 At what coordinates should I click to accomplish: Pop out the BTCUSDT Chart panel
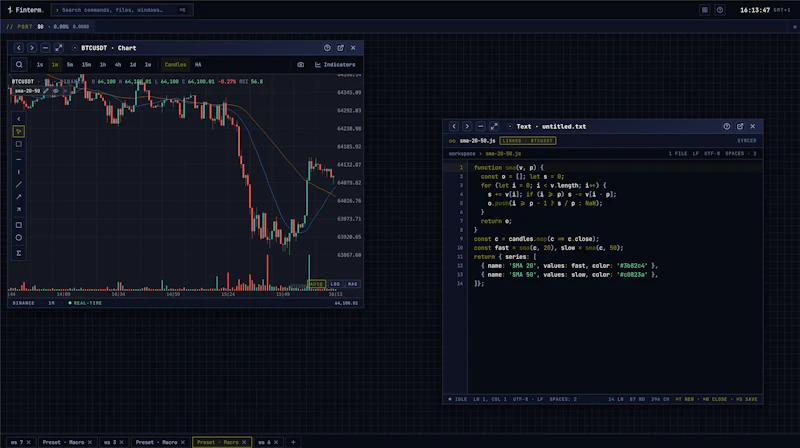(x=340, y=48)
